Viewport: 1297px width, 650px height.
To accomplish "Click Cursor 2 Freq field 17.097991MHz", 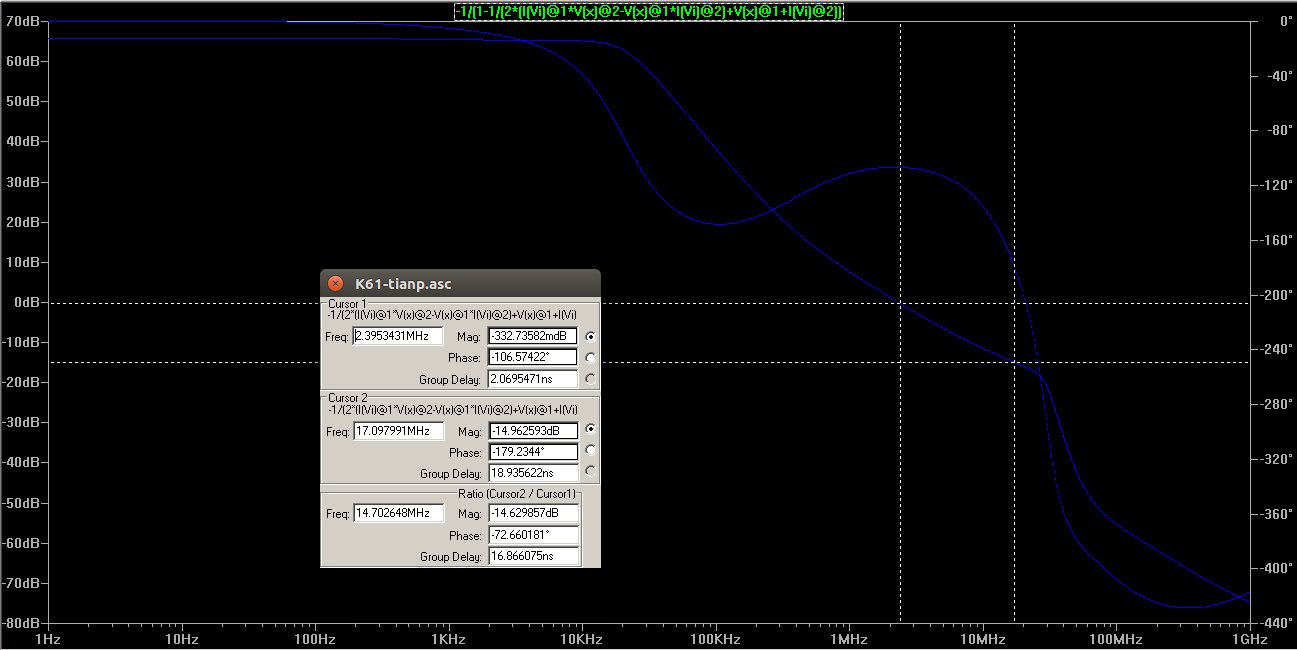I will pyautogui.click(x=398, y=431).
